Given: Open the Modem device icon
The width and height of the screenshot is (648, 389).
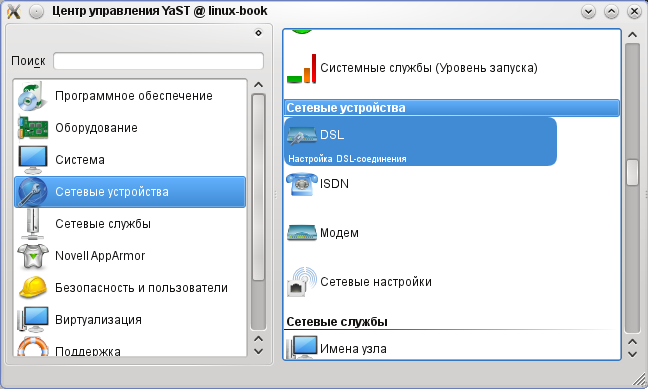Looking at the screenshot, I should 302,233.
